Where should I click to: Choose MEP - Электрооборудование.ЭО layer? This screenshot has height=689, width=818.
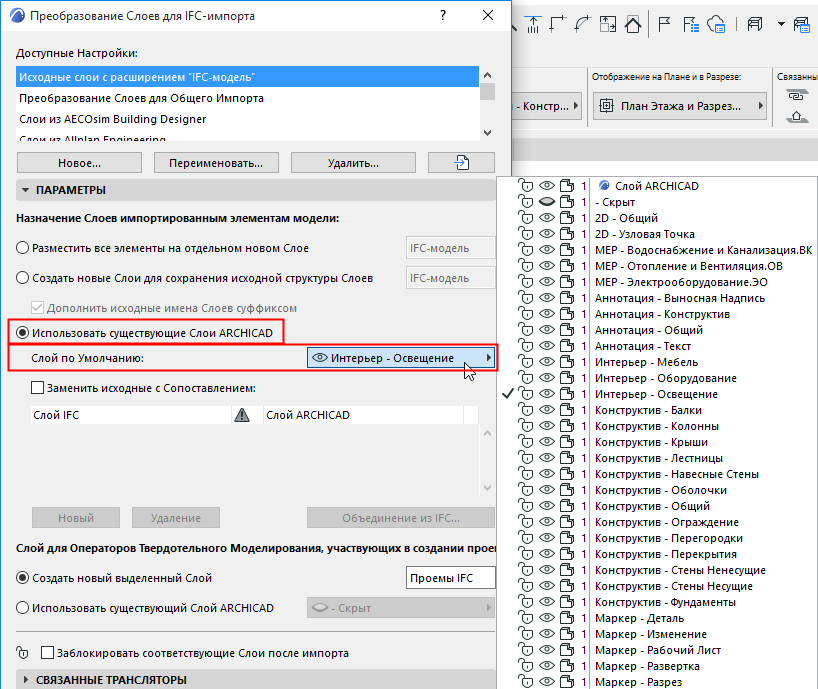click(681, 282)
